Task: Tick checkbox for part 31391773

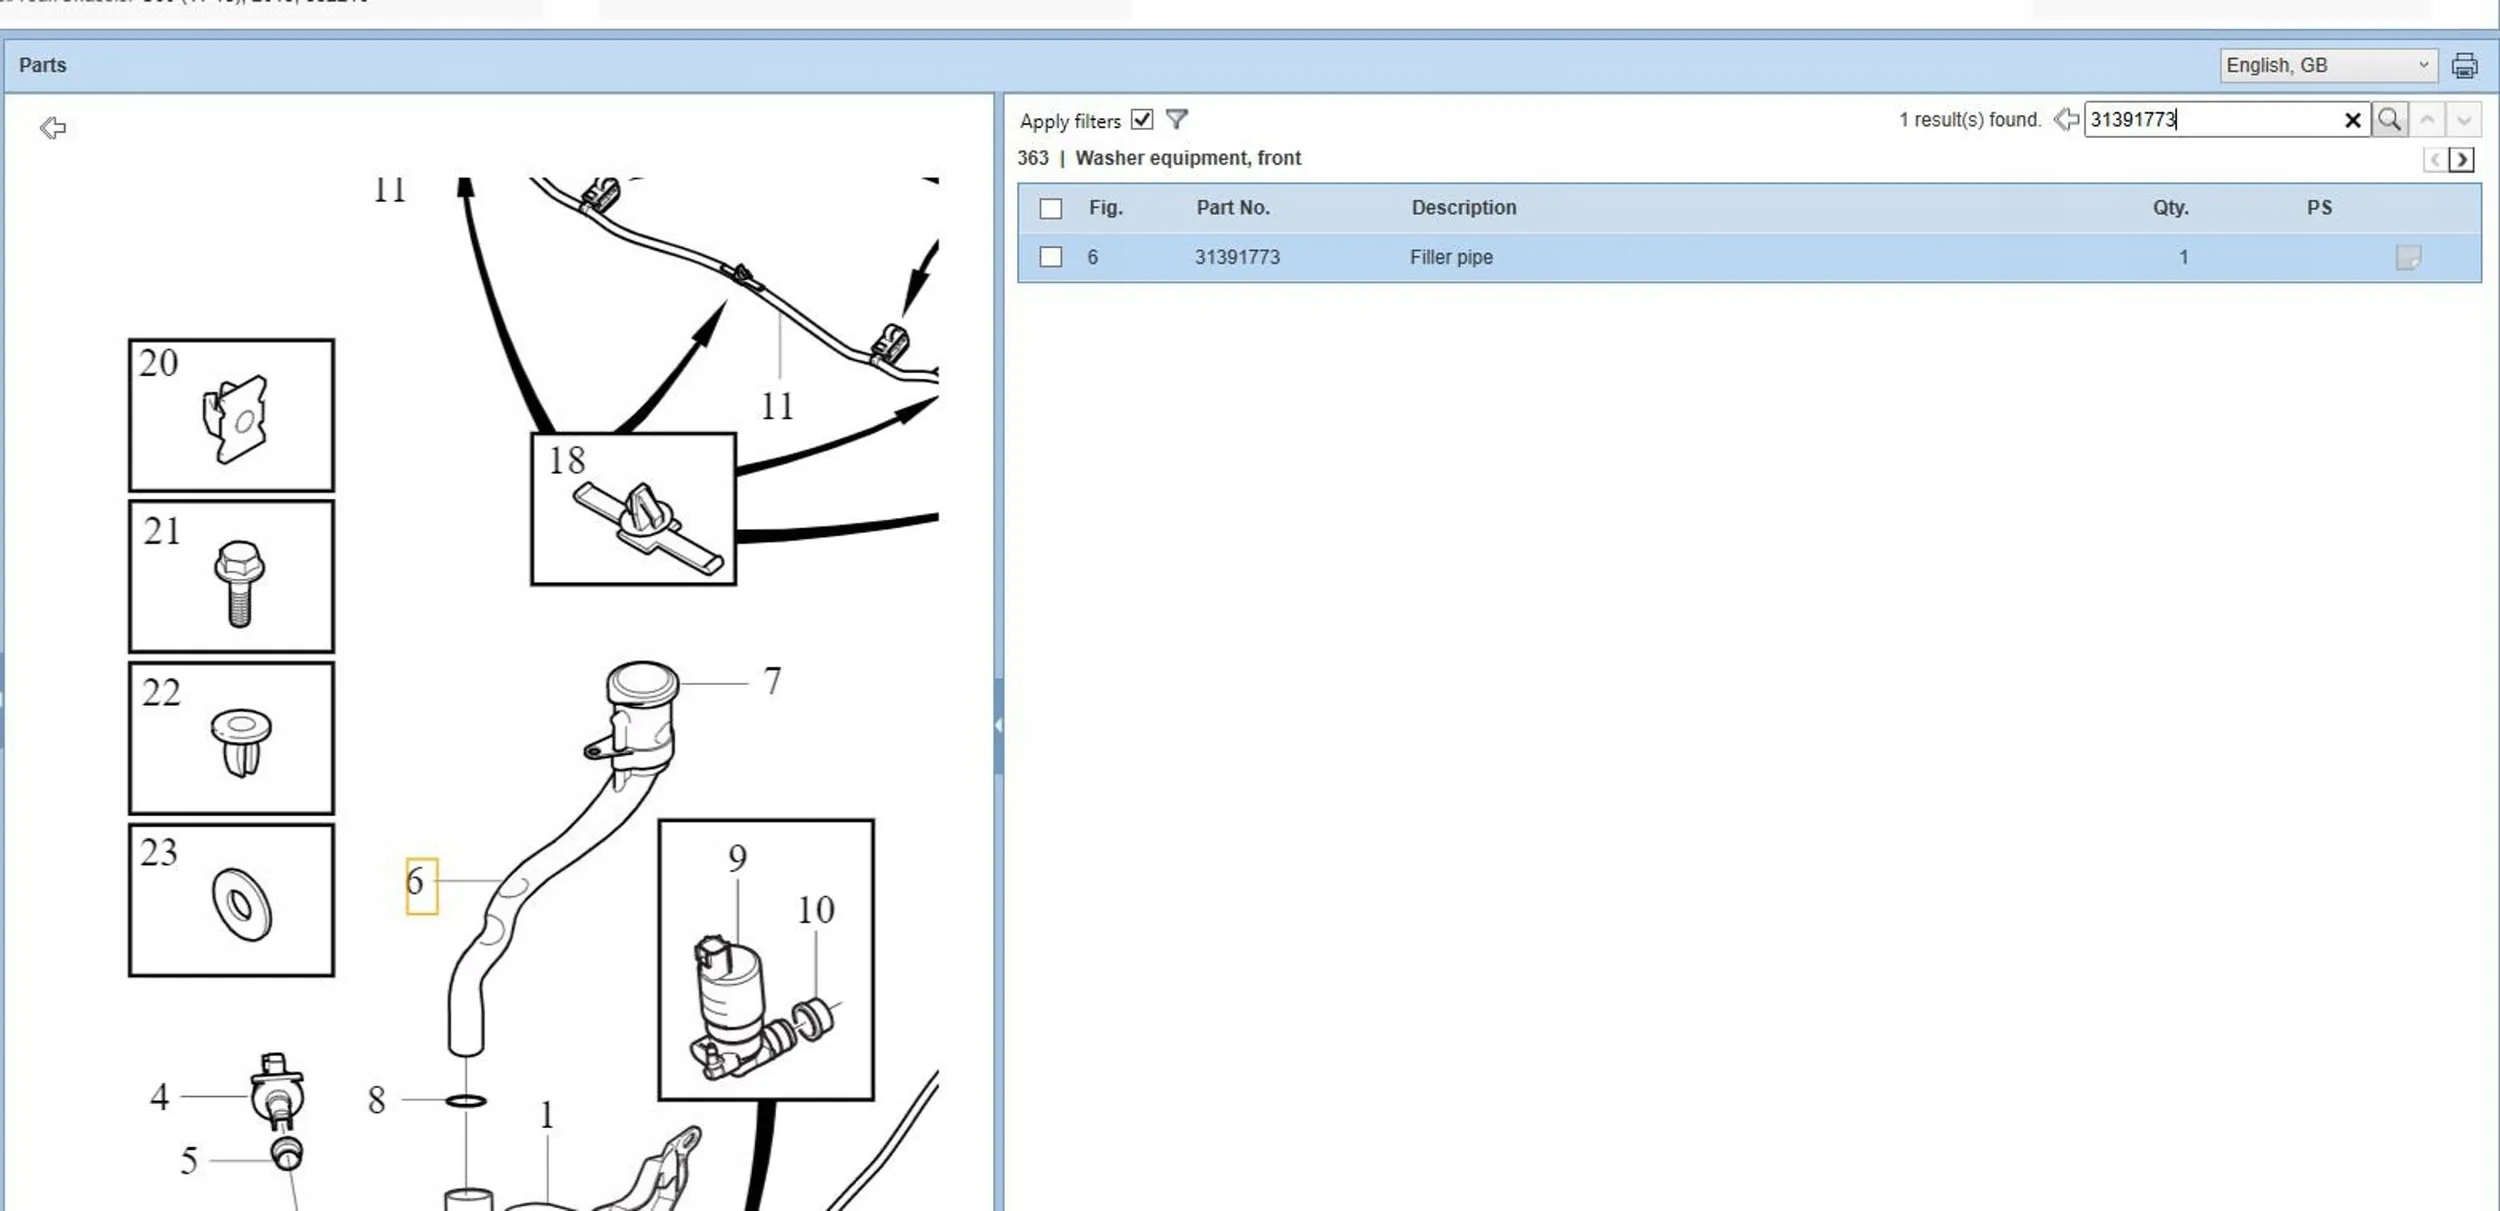Action: 1050,257
